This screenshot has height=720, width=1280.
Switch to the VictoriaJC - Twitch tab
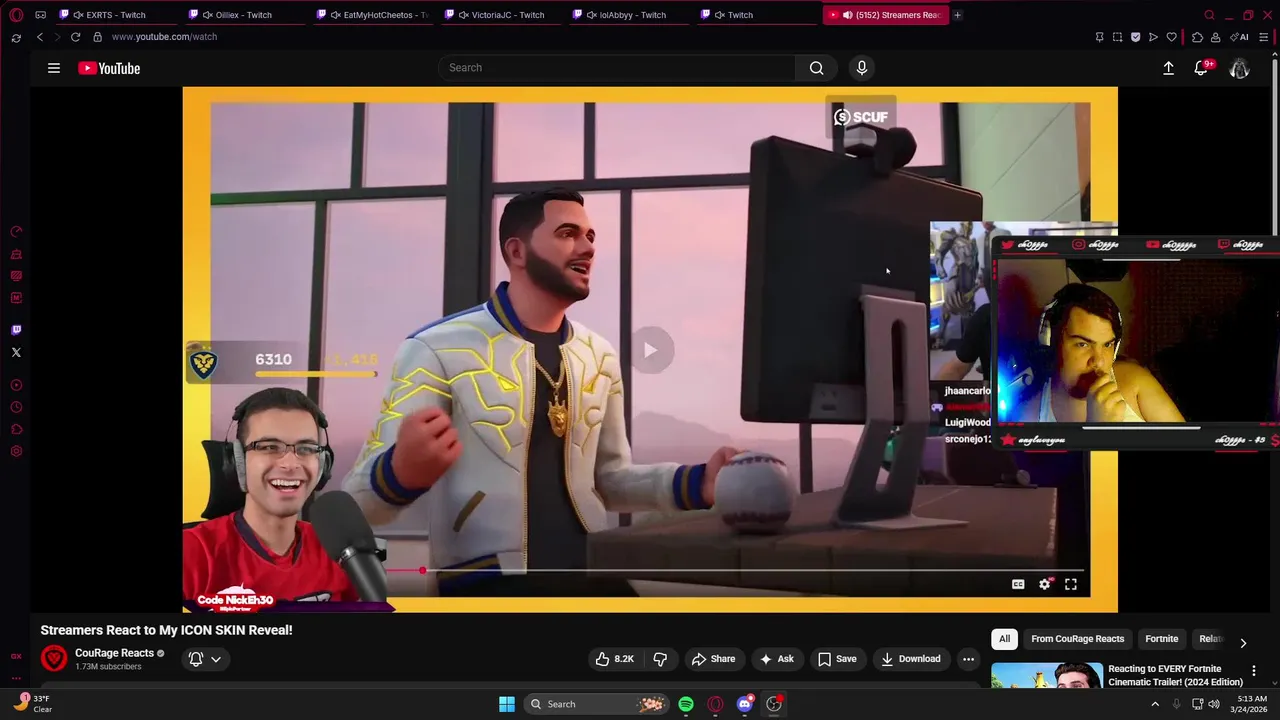(500, 15)
